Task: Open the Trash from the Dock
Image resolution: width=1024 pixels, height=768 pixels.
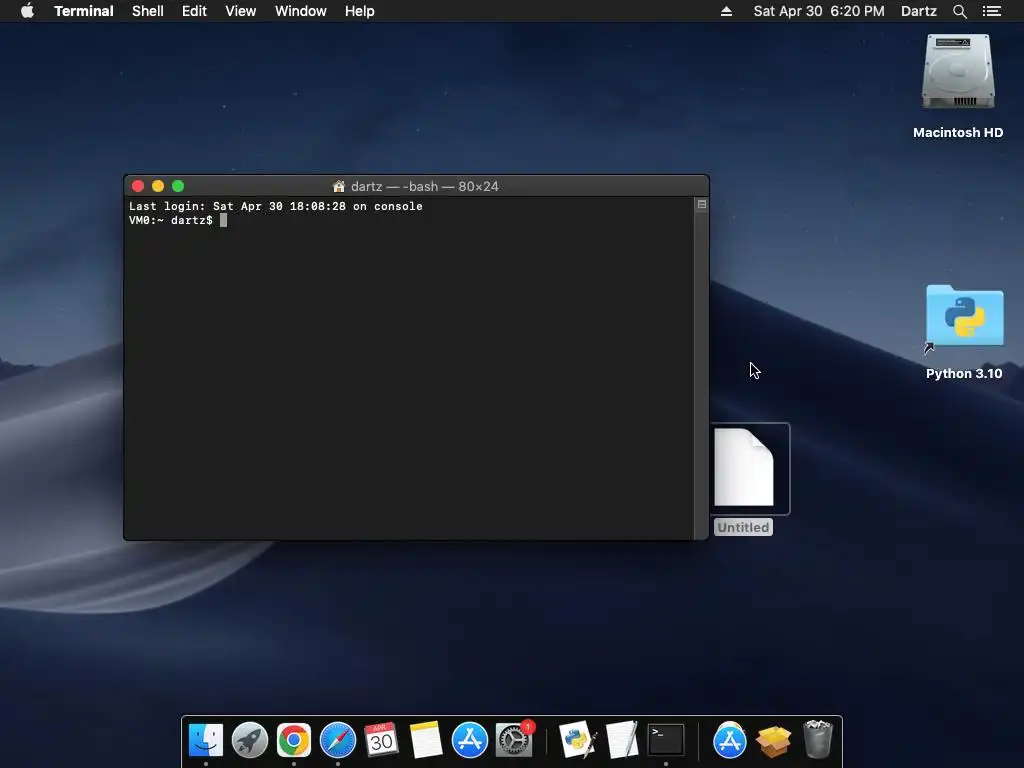Action: [818, 739]
